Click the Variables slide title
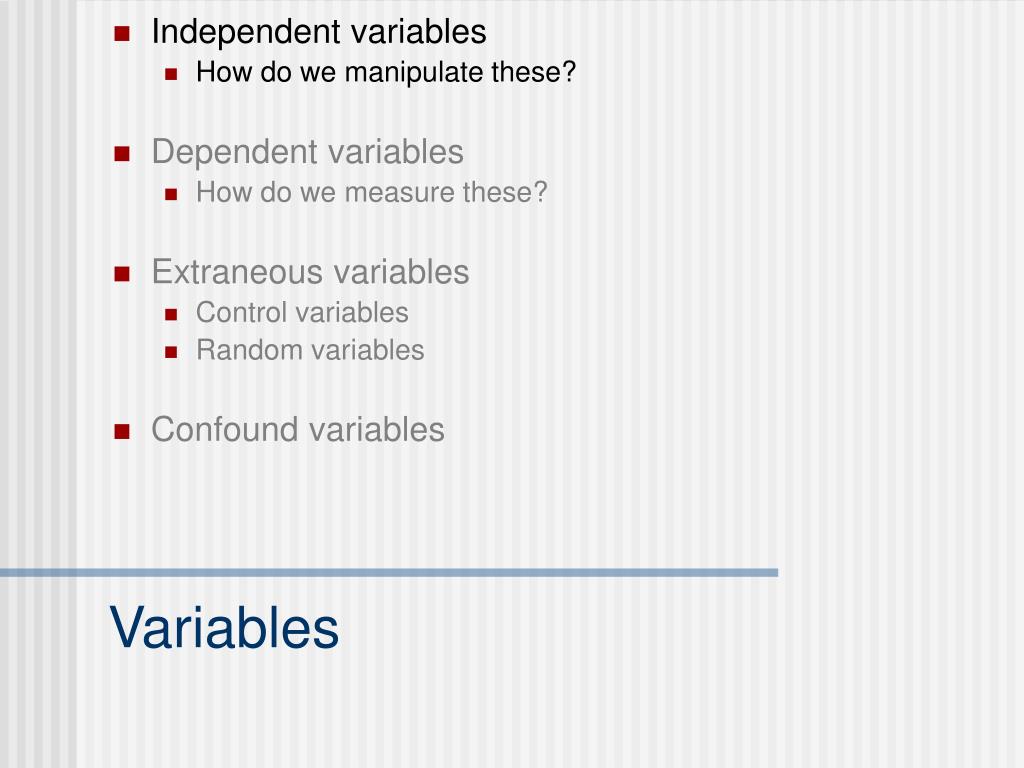Screen dimensions: 1024x768 point(224,628)
